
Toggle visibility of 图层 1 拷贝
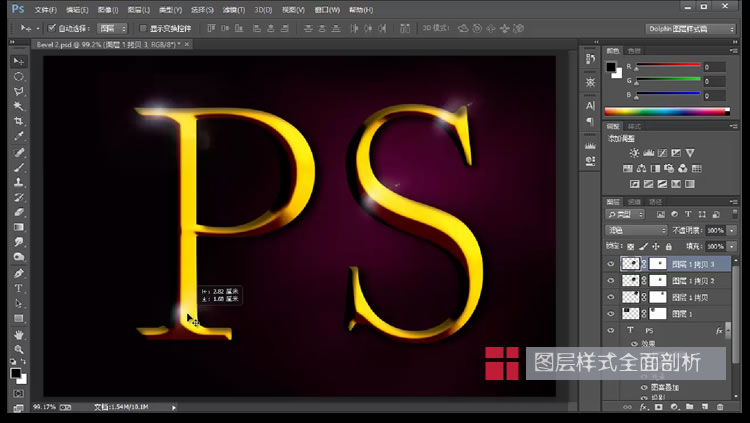611,297
